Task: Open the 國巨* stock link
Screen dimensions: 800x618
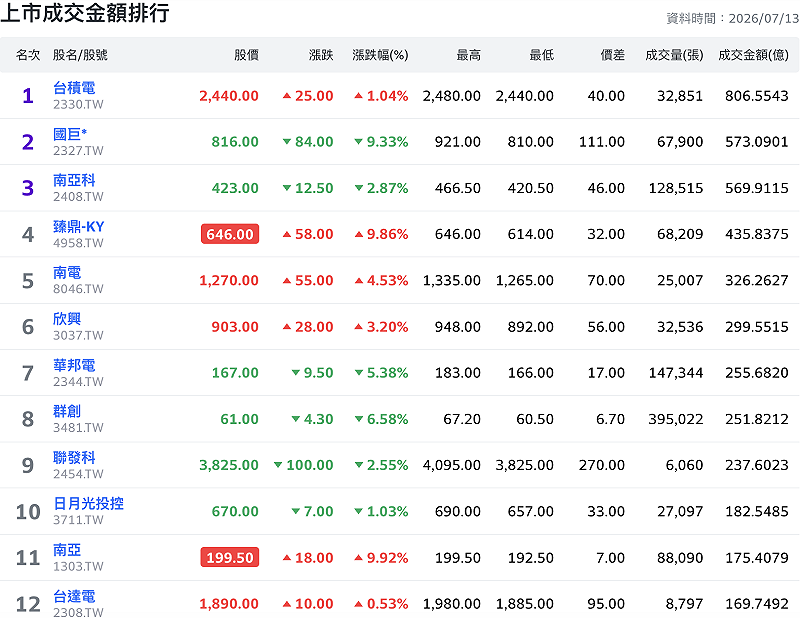Action: pyautogui.click(x=70, y=134)
